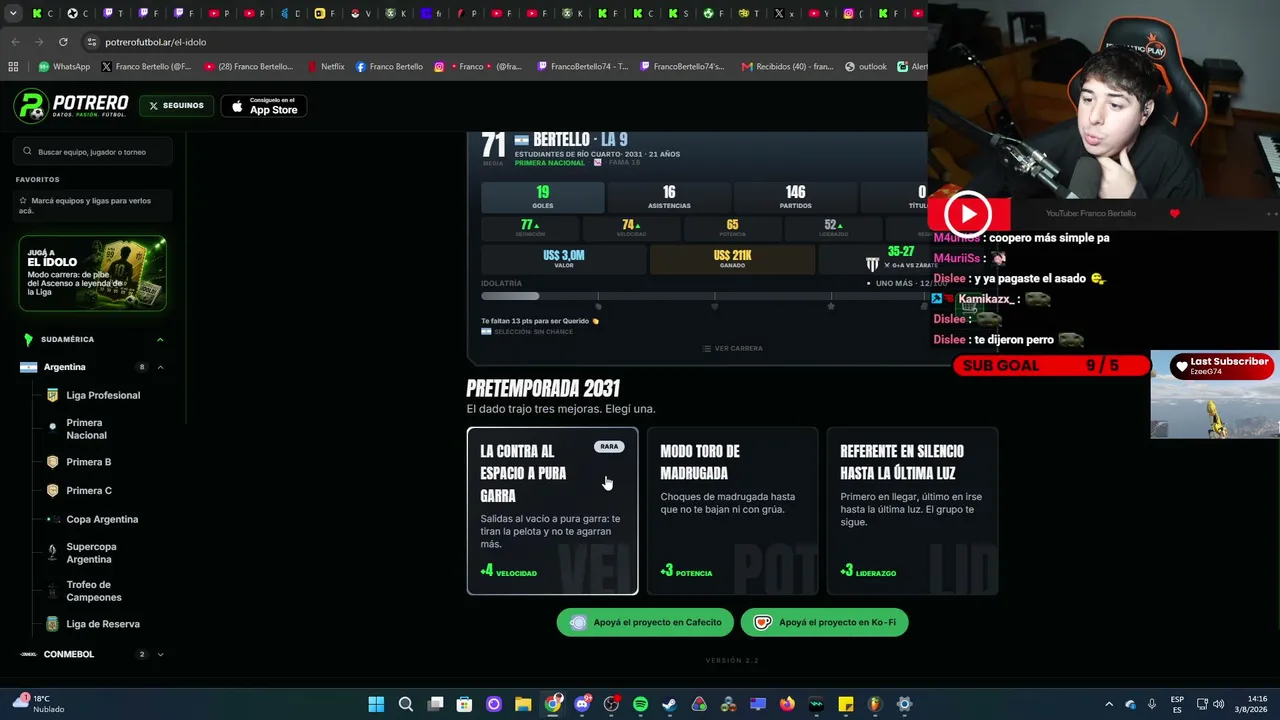This screenshot has height=720, width=1280.
Task: Open Settings gear from the taskbar
Action: pos(904,704)
